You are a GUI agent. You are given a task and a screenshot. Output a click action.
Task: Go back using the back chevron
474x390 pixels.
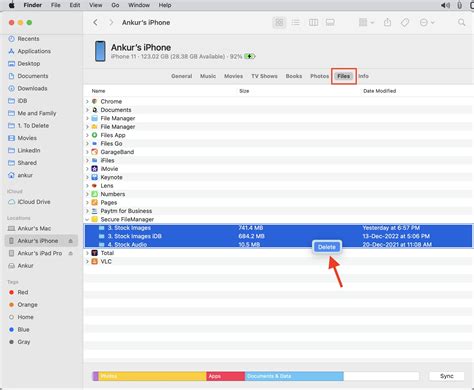coord(95,22)
